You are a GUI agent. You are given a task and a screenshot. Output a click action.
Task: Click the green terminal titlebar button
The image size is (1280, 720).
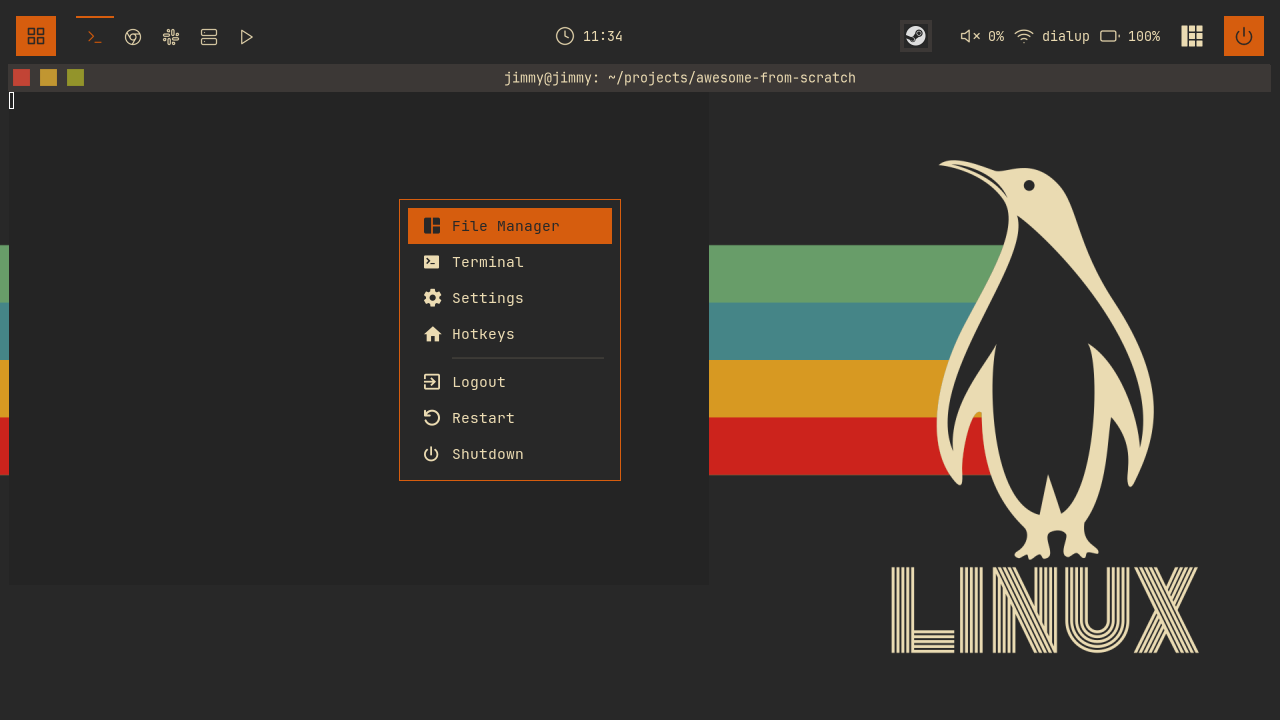click(75, 78)
